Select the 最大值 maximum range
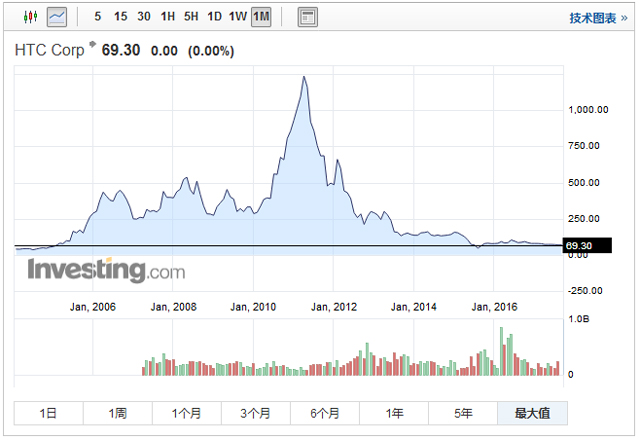640x440 pixels. coord(532,413)
